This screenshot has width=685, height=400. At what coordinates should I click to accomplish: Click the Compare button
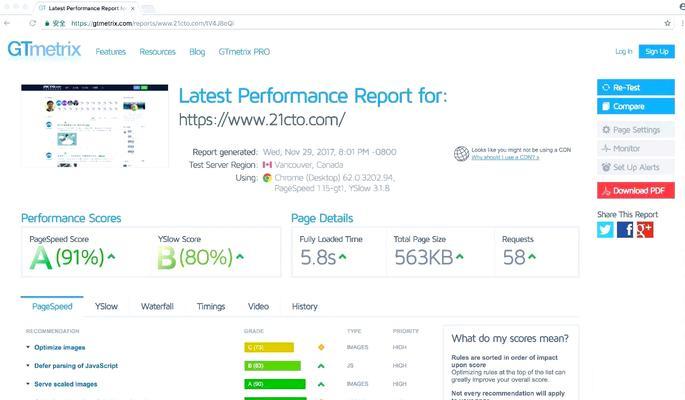coord(636,106)
